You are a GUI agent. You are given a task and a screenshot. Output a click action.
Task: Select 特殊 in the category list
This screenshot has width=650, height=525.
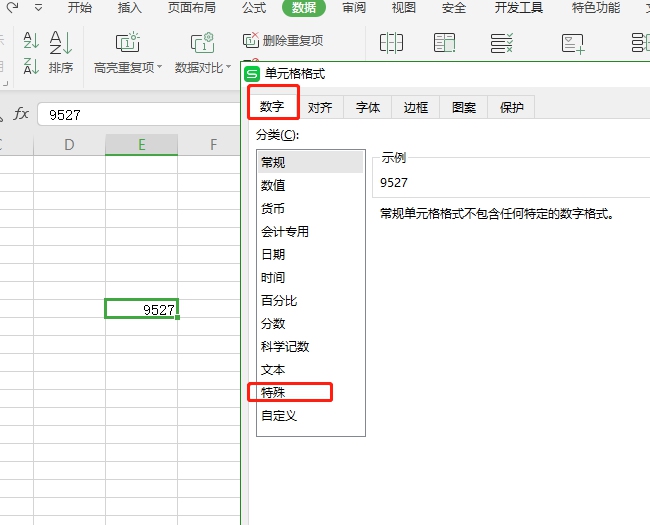(310, 392)
